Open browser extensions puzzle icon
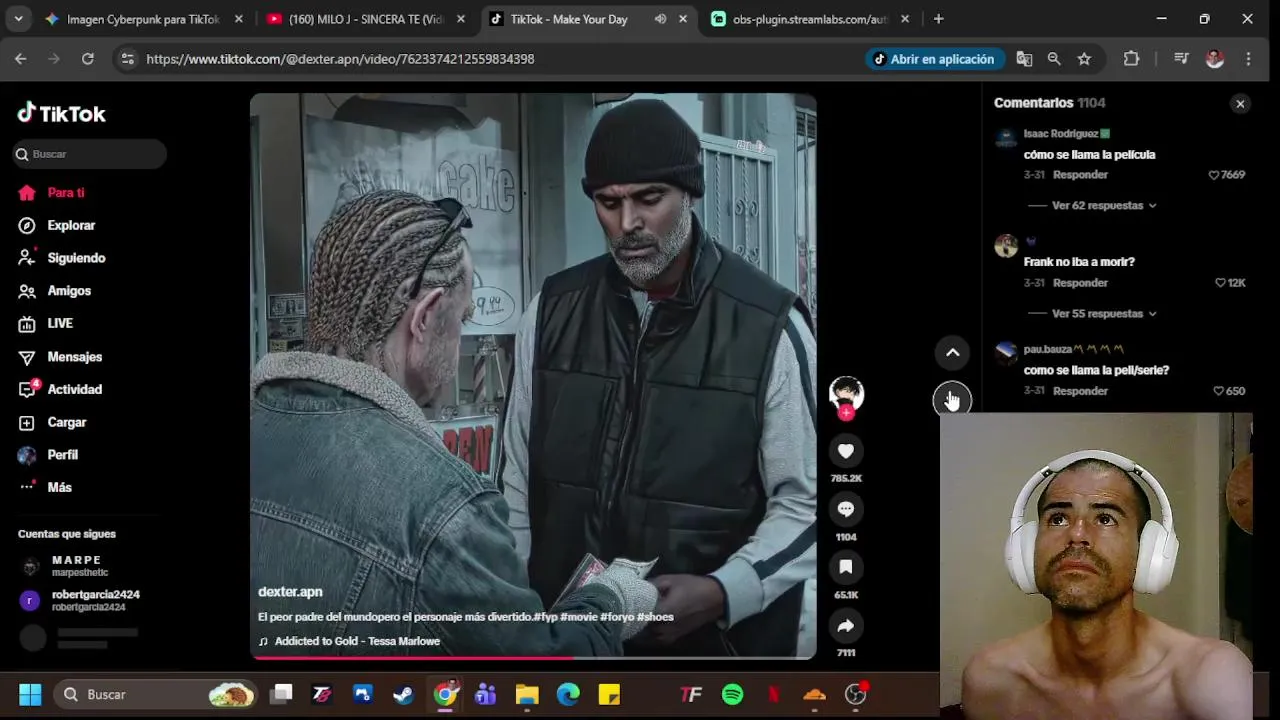The height and width of the screenshot is (720, 1280). [1131, 59]
